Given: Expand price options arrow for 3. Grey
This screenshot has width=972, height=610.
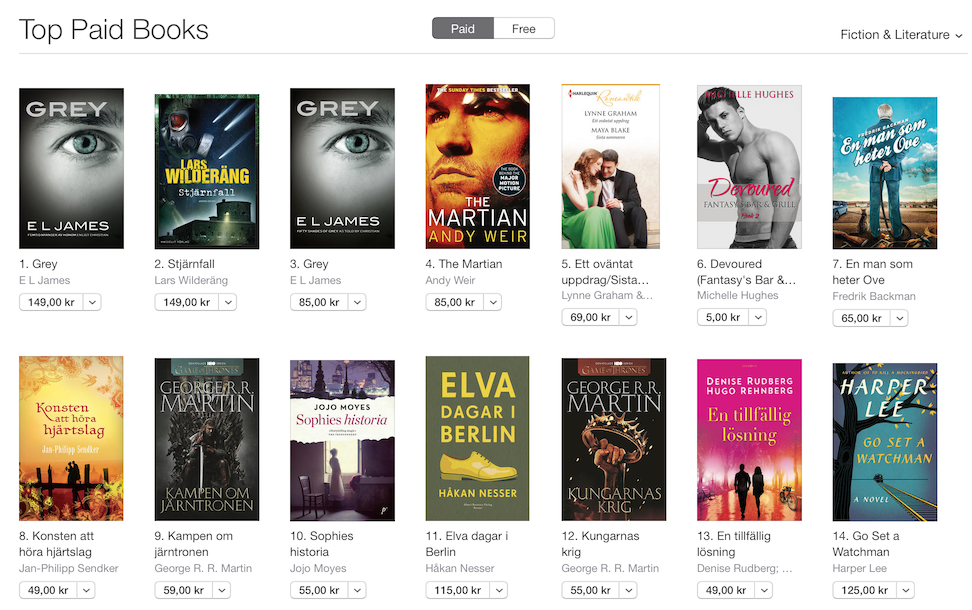Looking at the screenshot, I should tap(357, 302).
